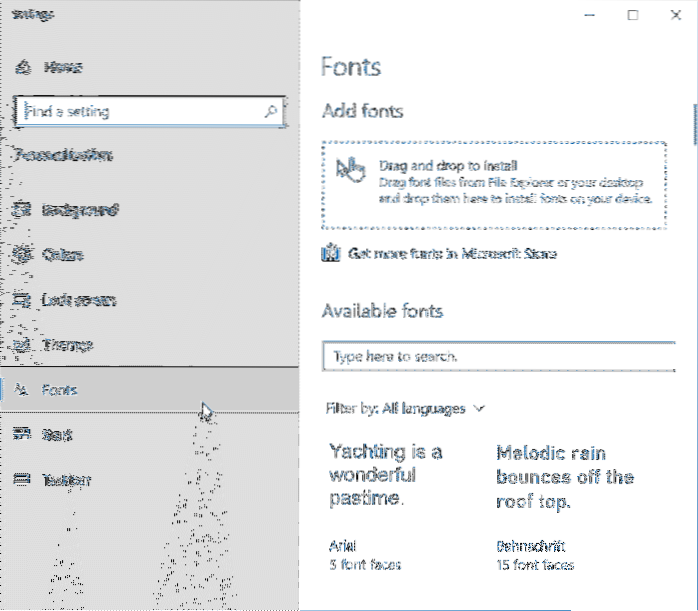Open the Bahnschrift font preview tile

(565, 505)
